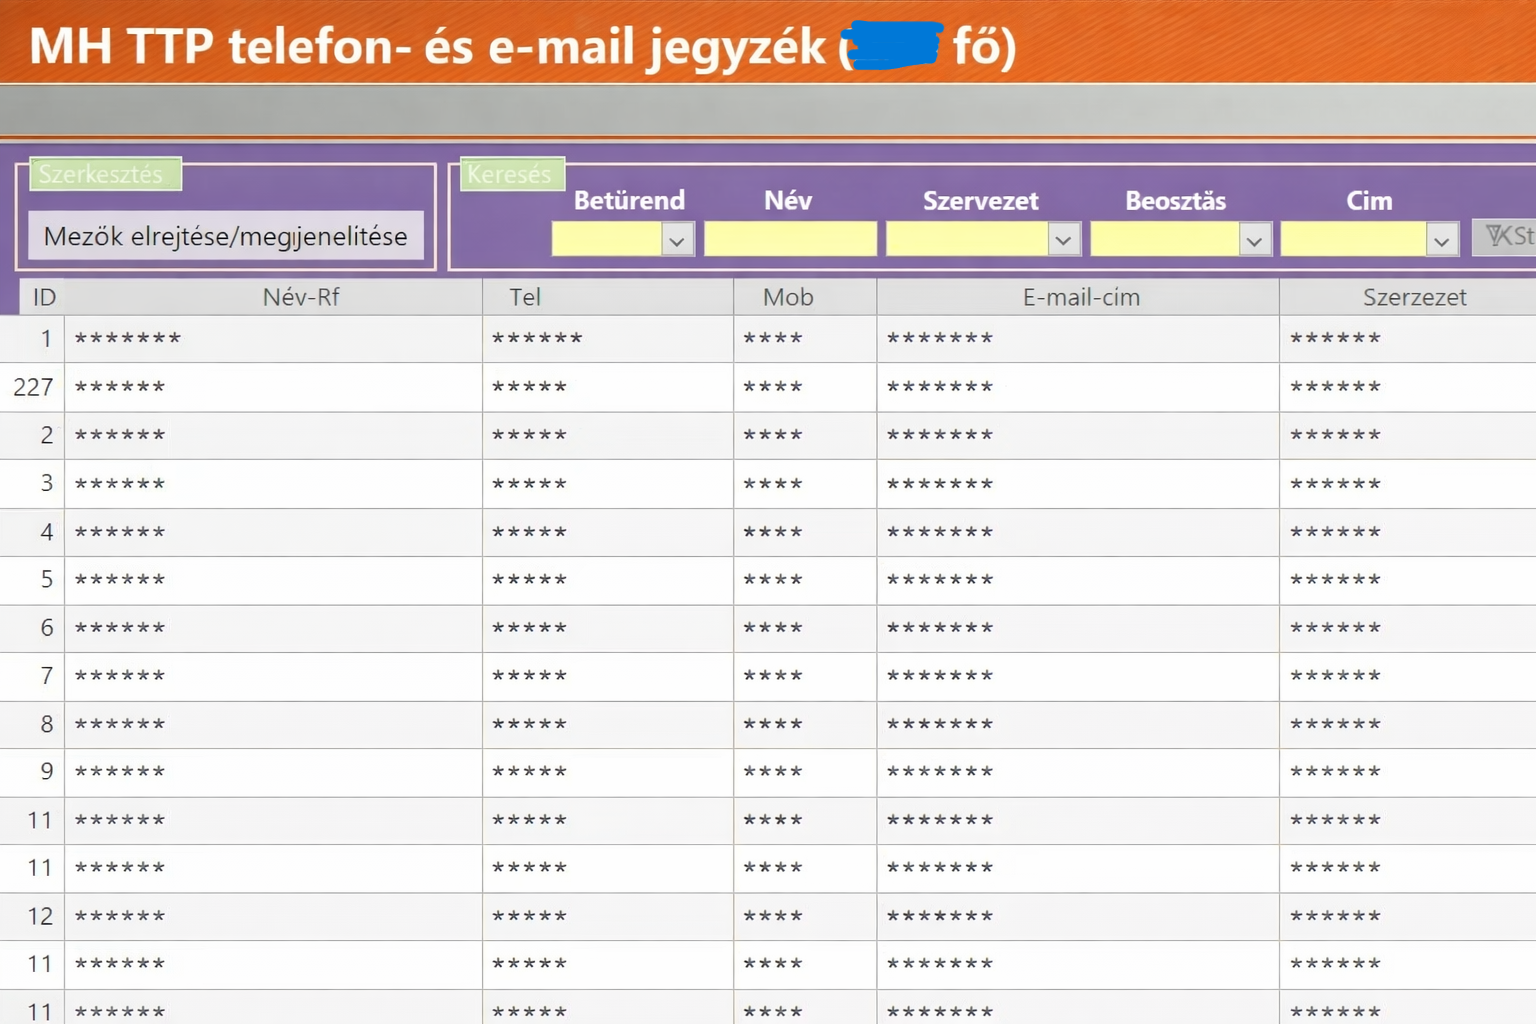Click the ID column header
Viewport: 1536px width, 1024px height.
point(42,296)
